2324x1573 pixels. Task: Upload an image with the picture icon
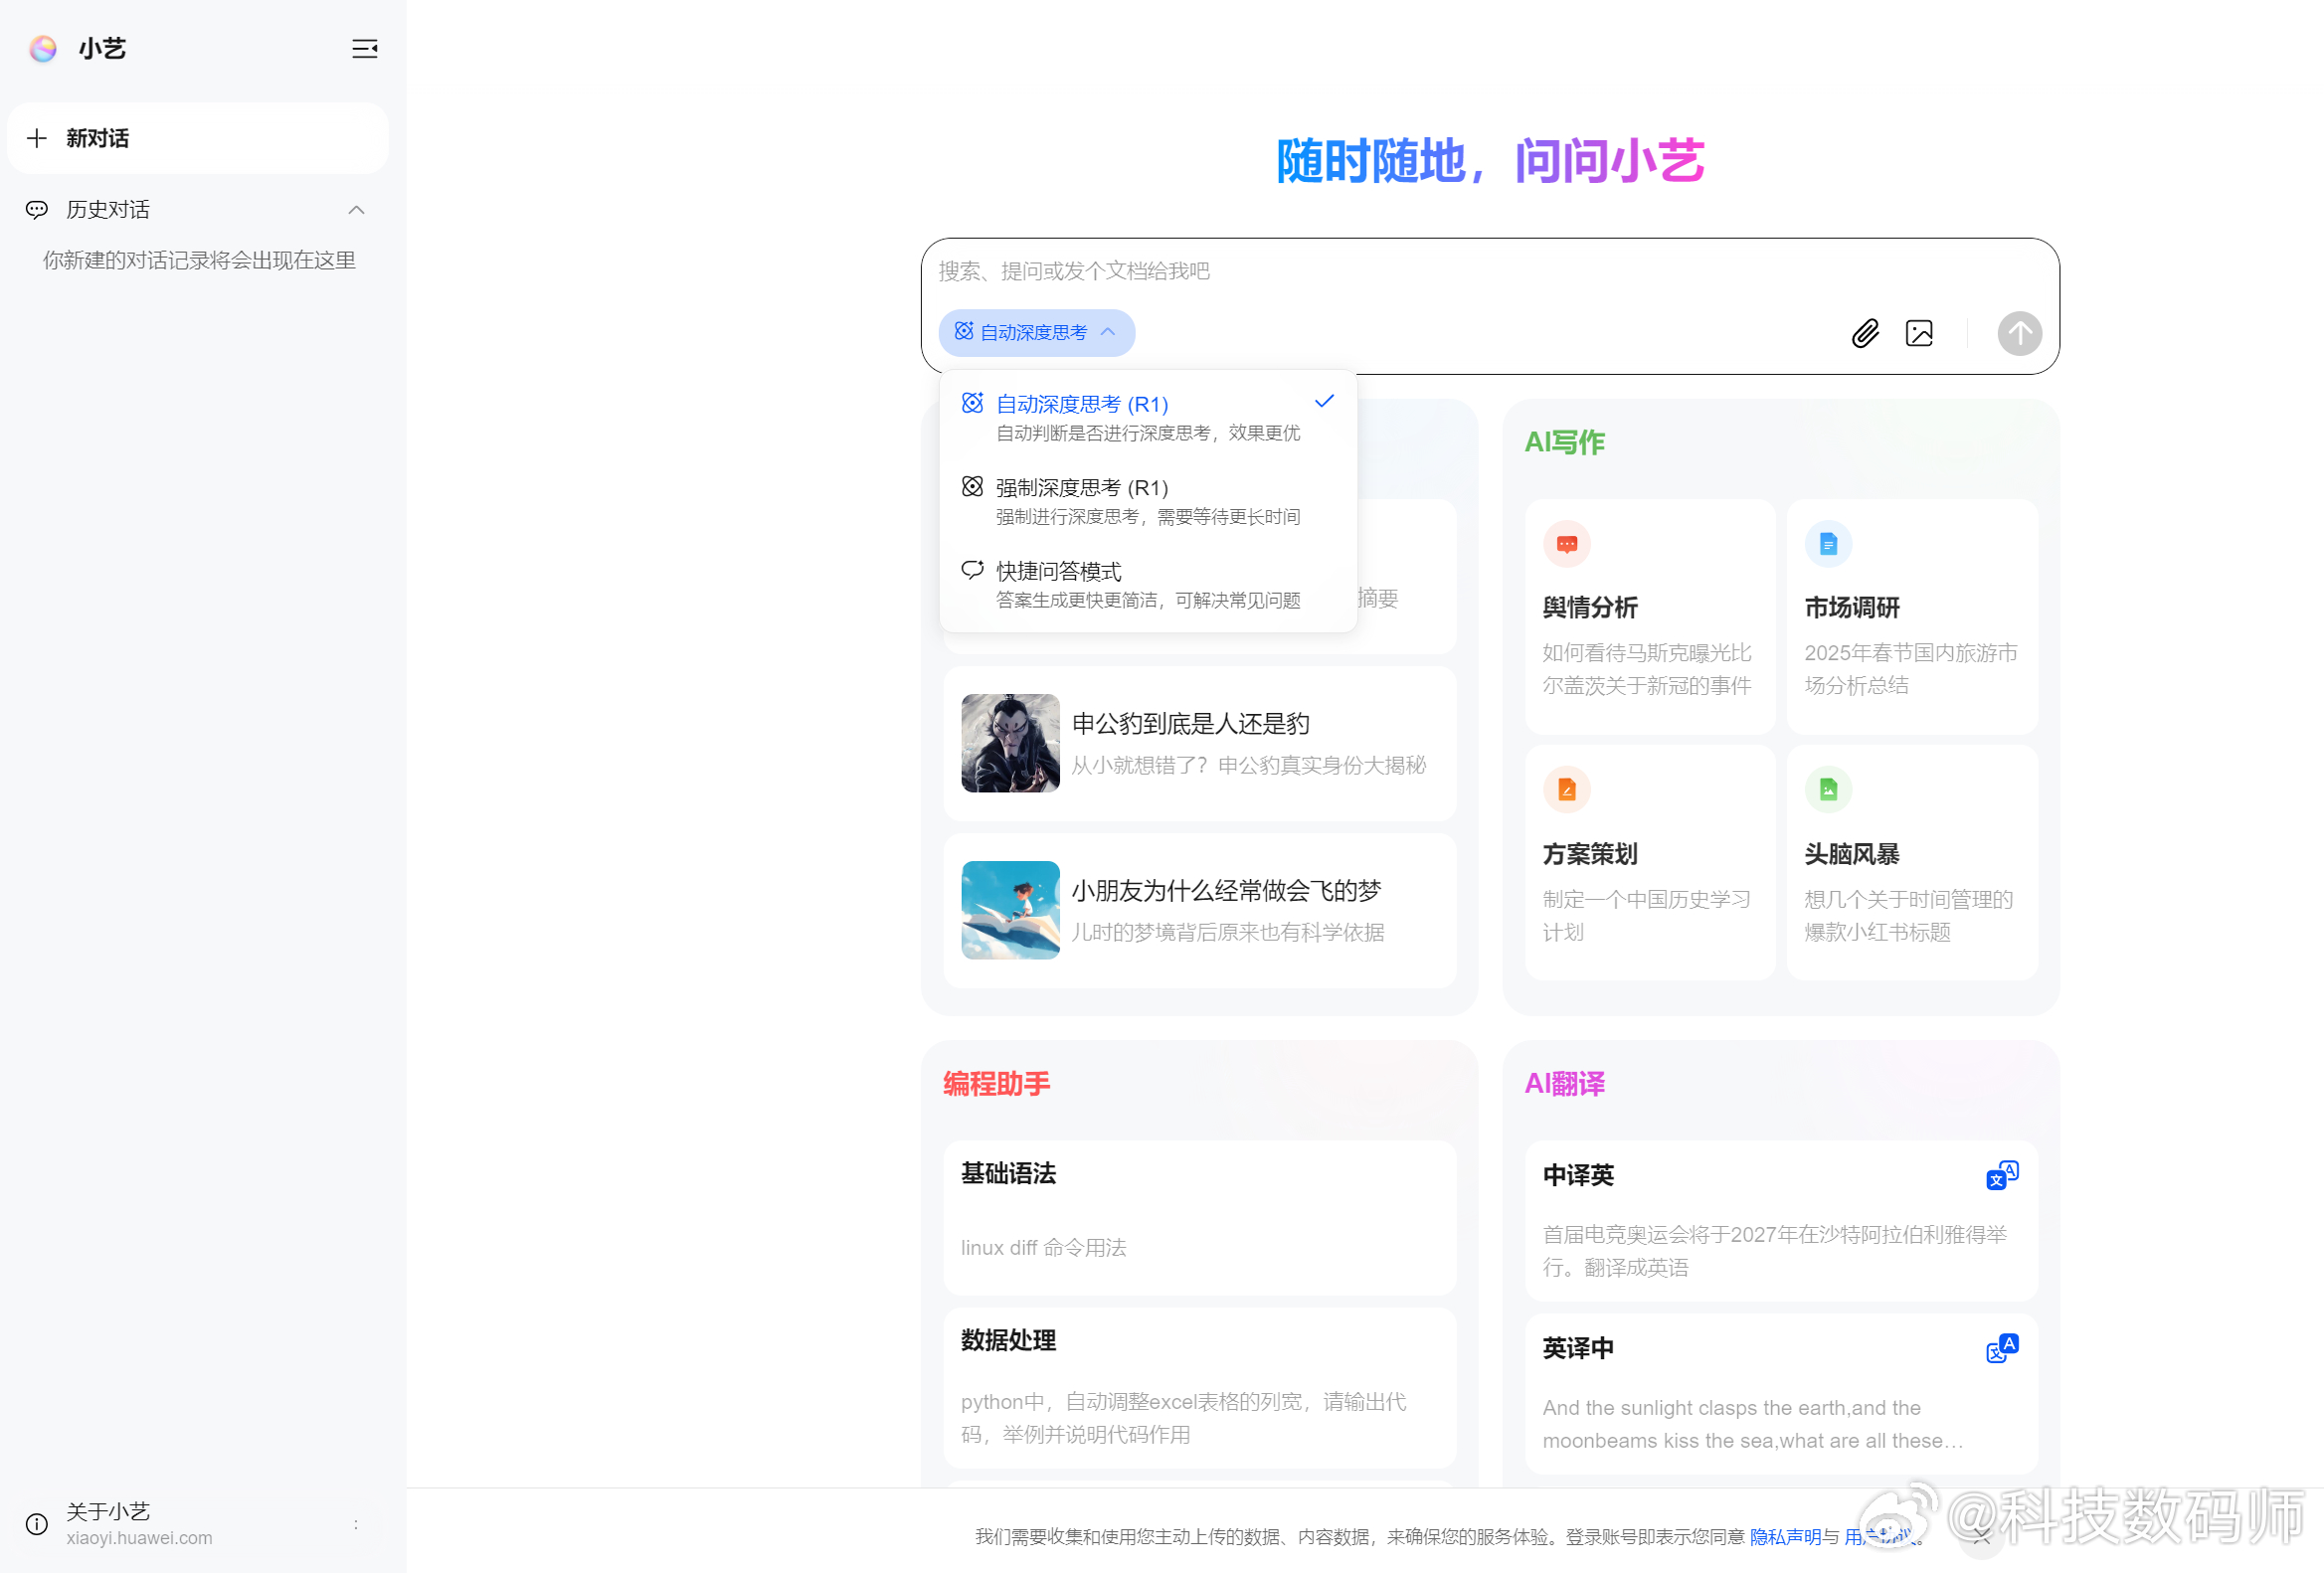click(x=1919, y=333)
